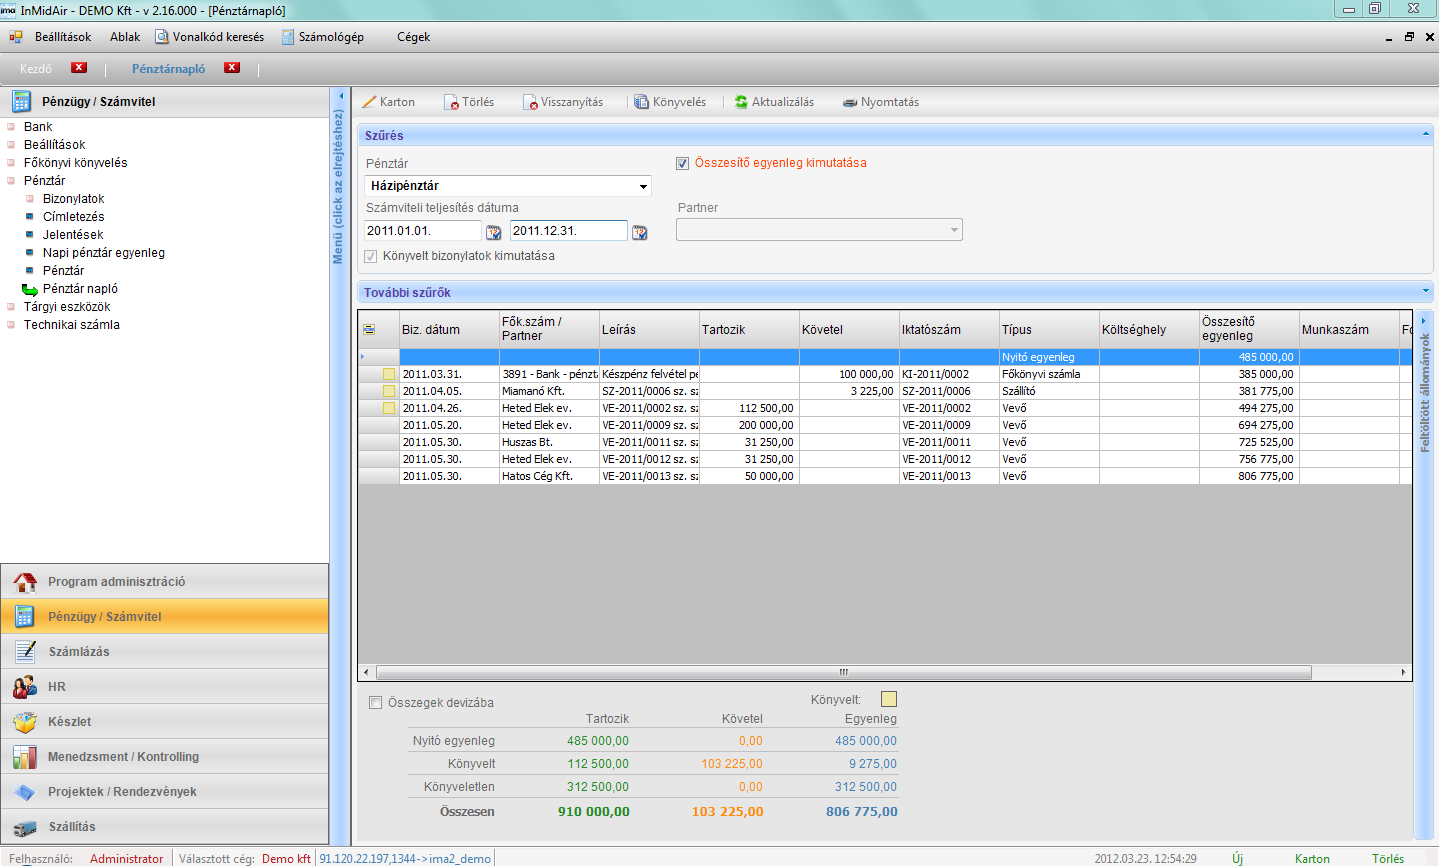This screenshot has width=1439, height=866.
Task: Click Miamanó Kft. partner cell
Action: coord(549,391)
